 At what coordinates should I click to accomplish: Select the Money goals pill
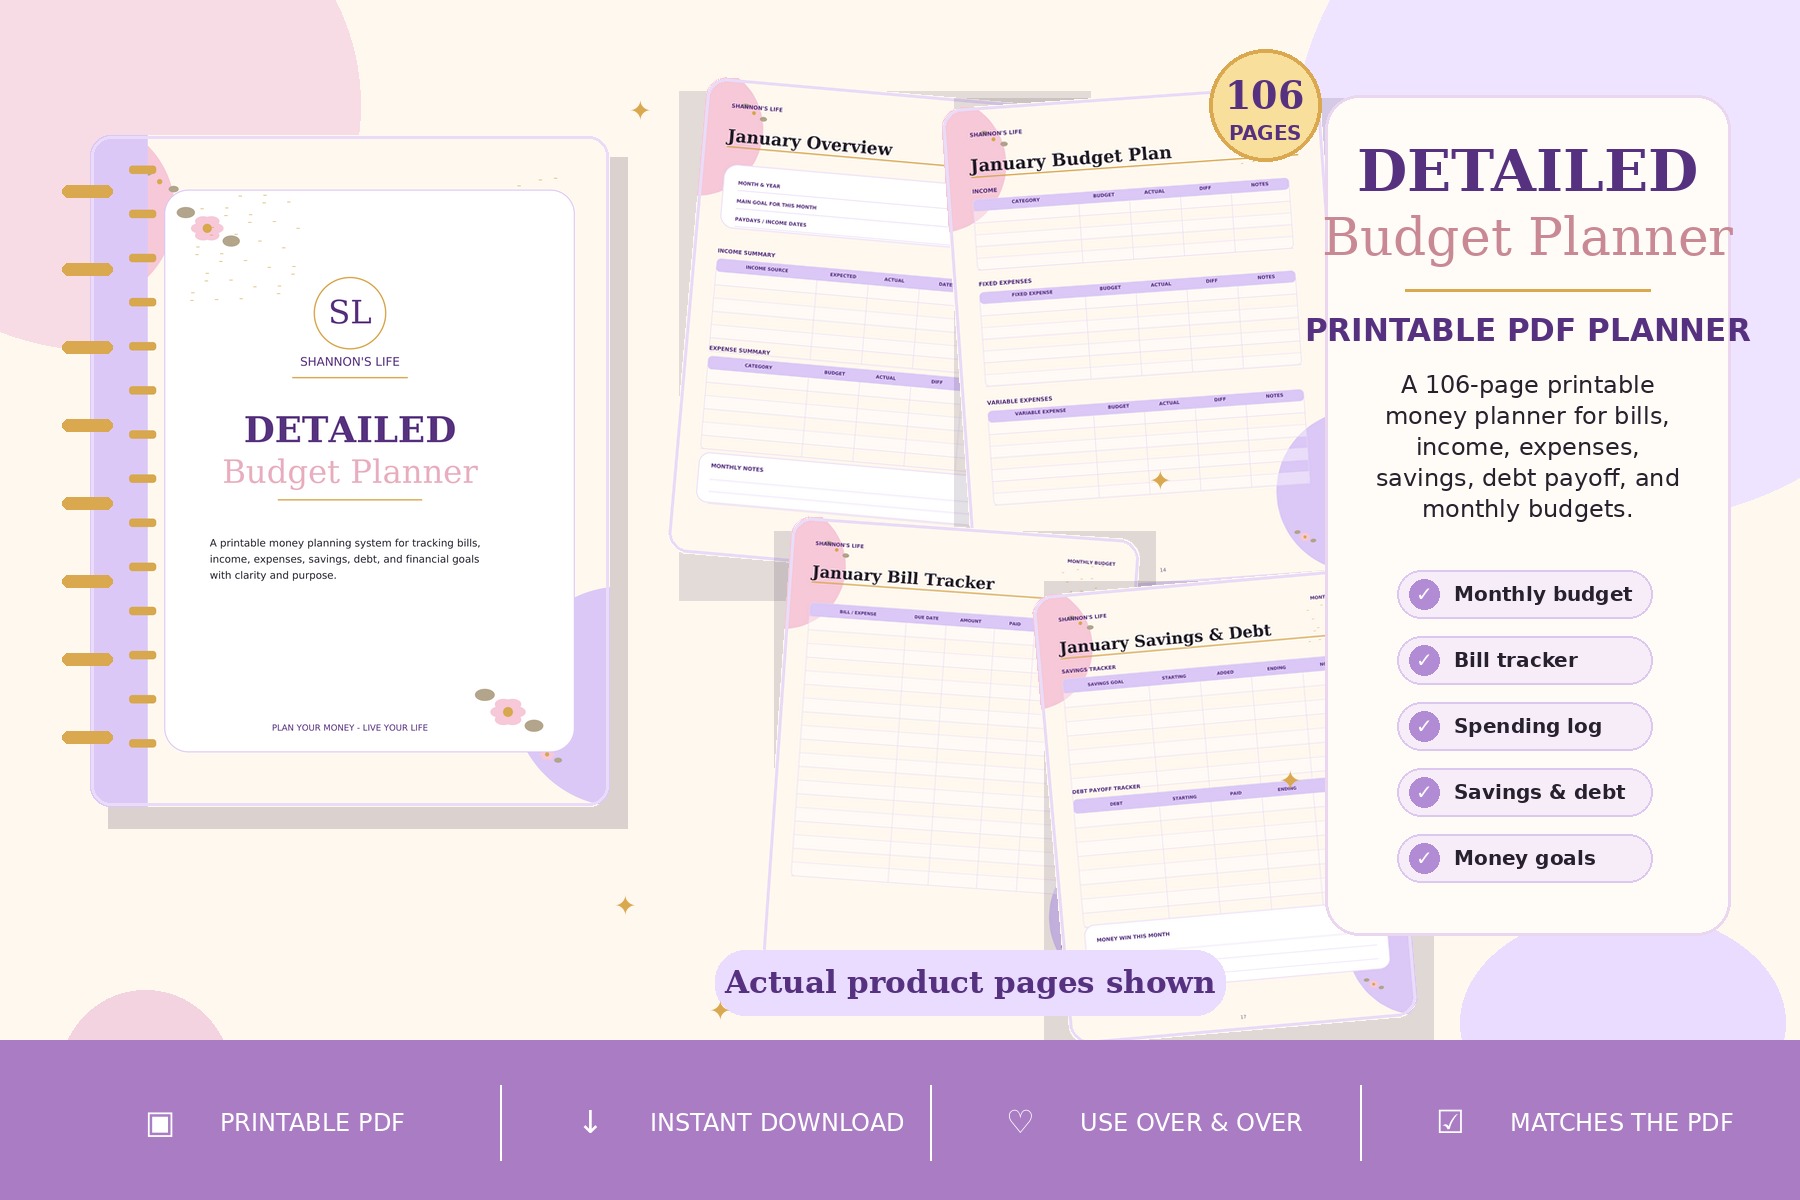[1525, 859]
